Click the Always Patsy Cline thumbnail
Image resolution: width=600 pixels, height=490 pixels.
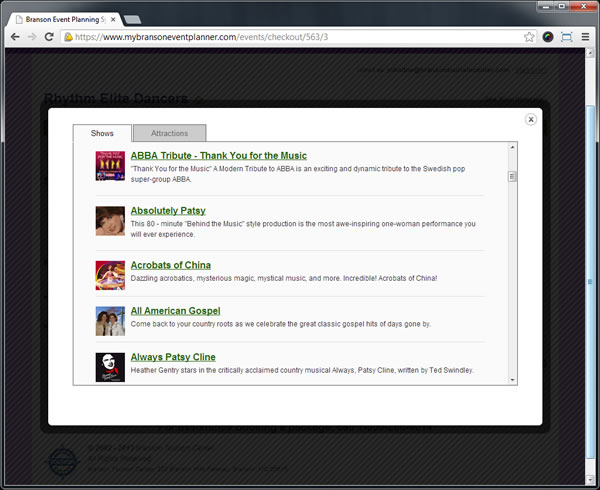pyautogui.click(x=110, y=367)
